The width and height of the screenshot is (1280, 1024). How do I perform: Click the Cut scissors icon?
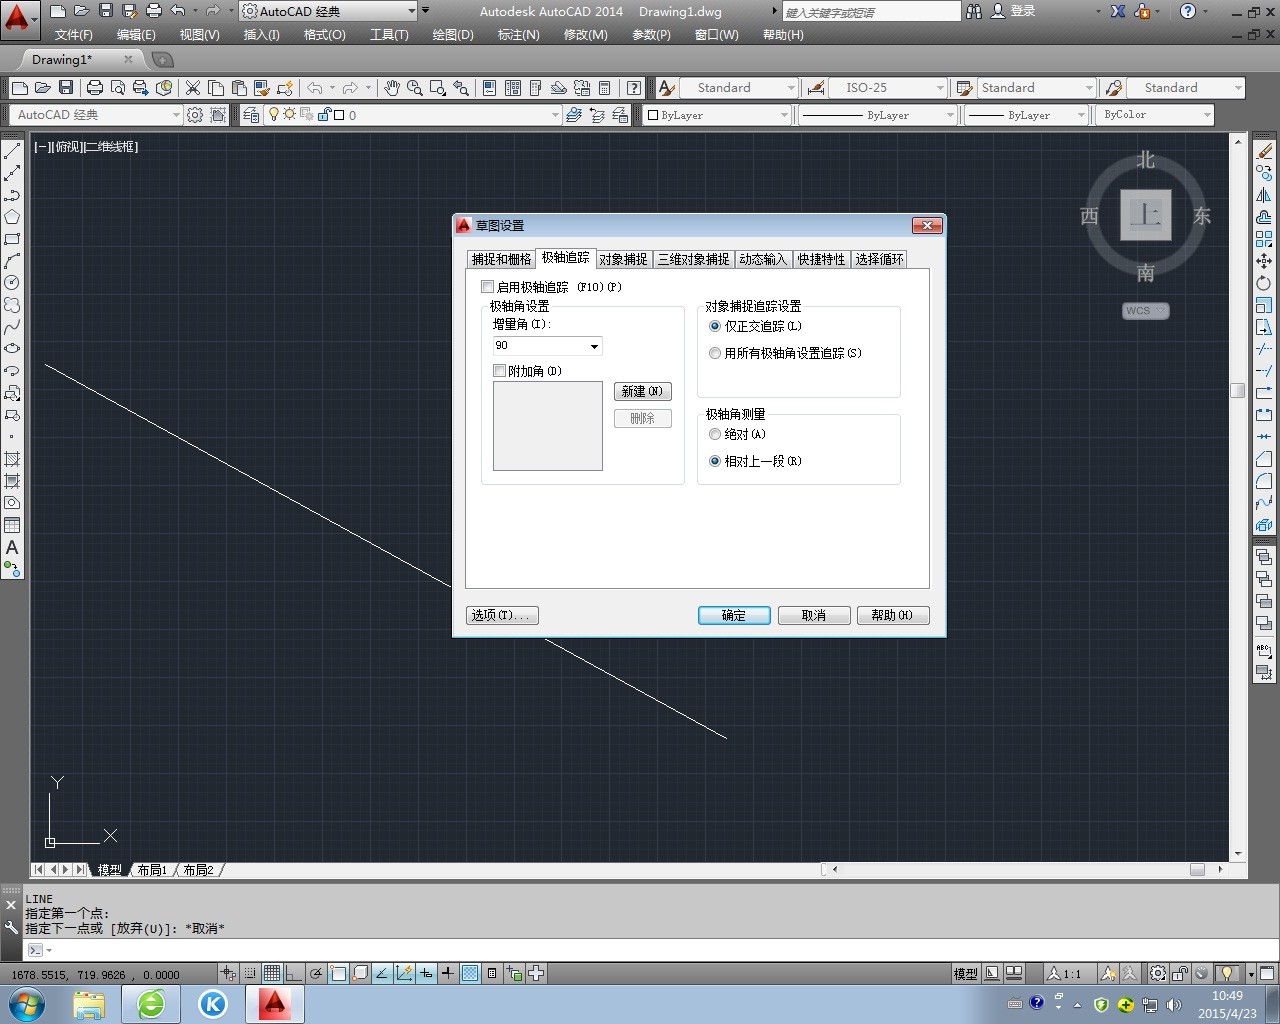[193, 88]
